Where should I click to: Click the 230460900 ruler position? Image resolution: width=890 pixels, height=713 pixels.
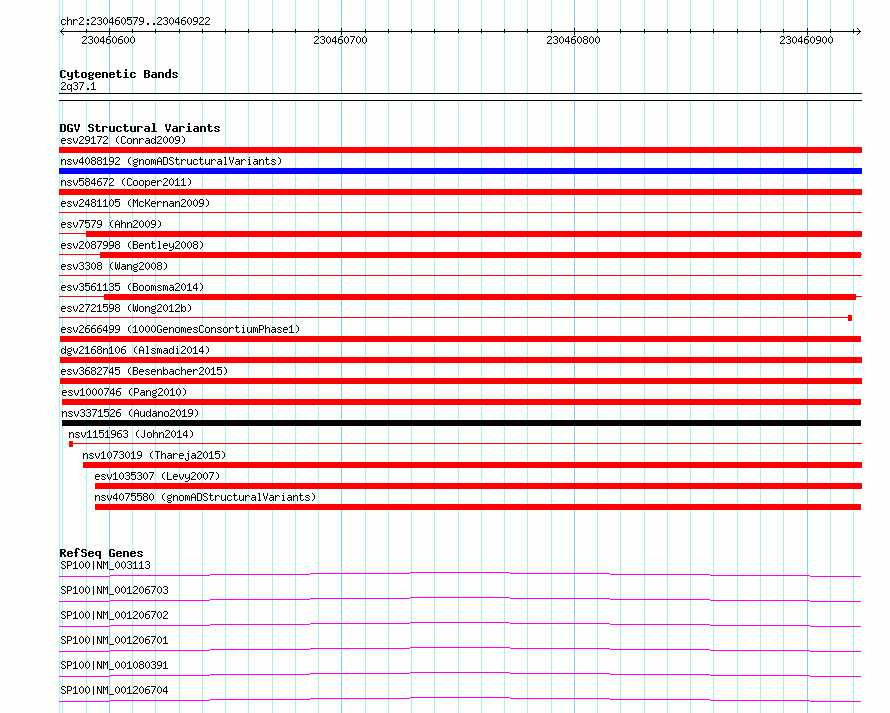point(806,40)
